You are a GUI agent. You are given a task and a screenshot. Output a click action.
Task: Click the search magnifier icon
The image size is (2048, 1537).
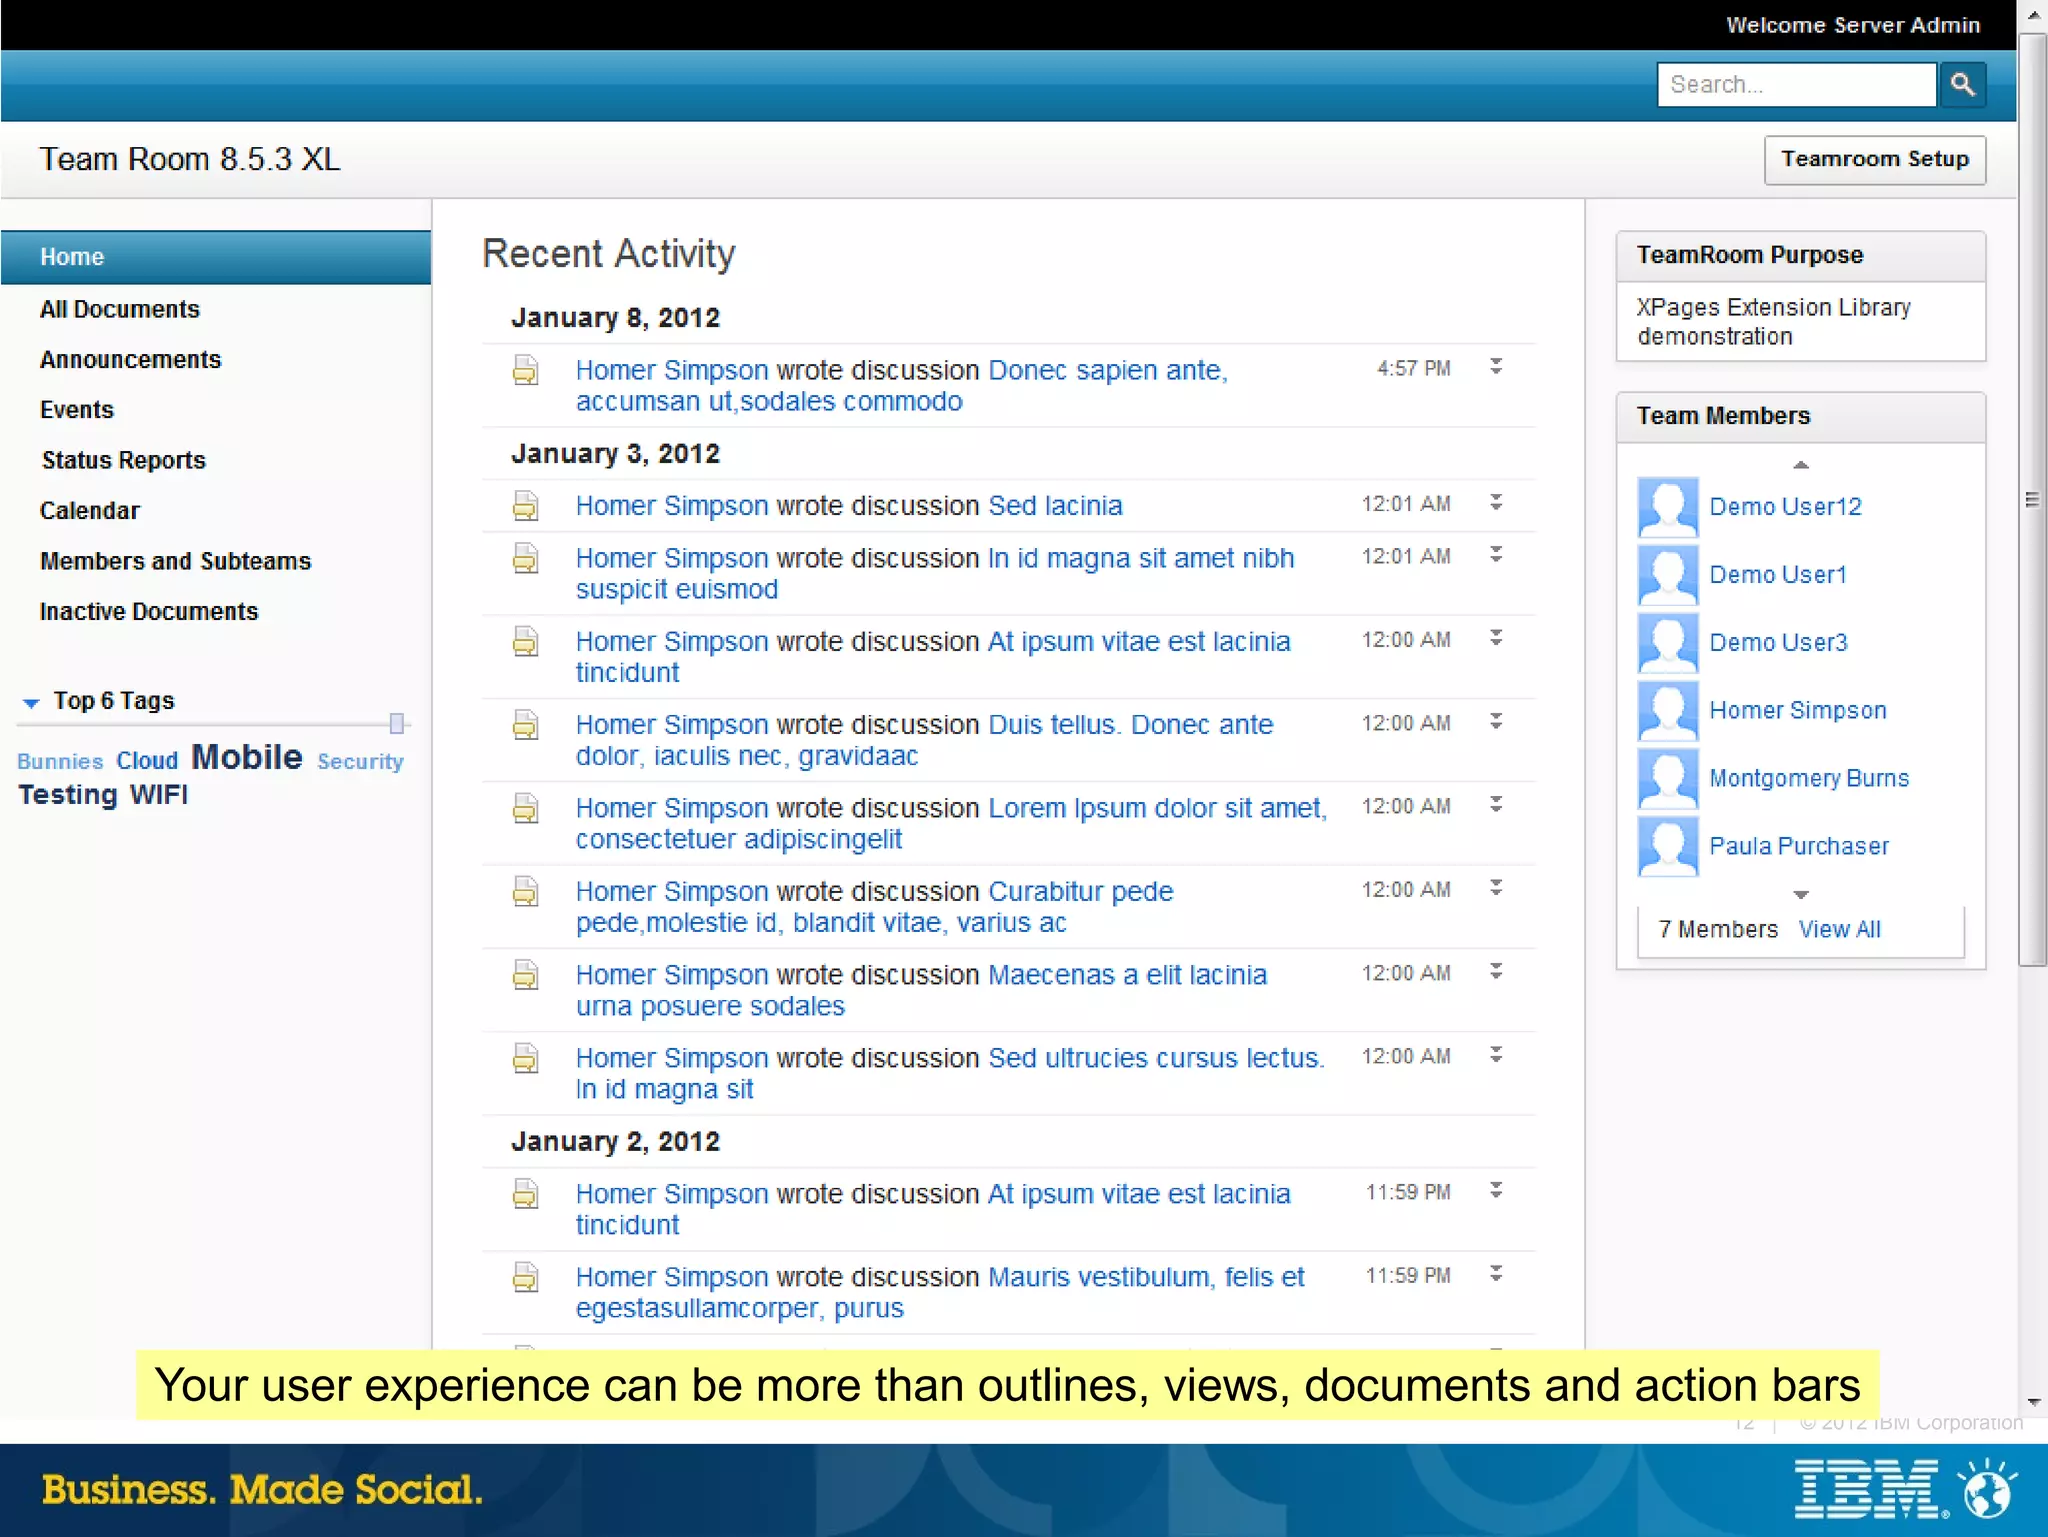1962,85
